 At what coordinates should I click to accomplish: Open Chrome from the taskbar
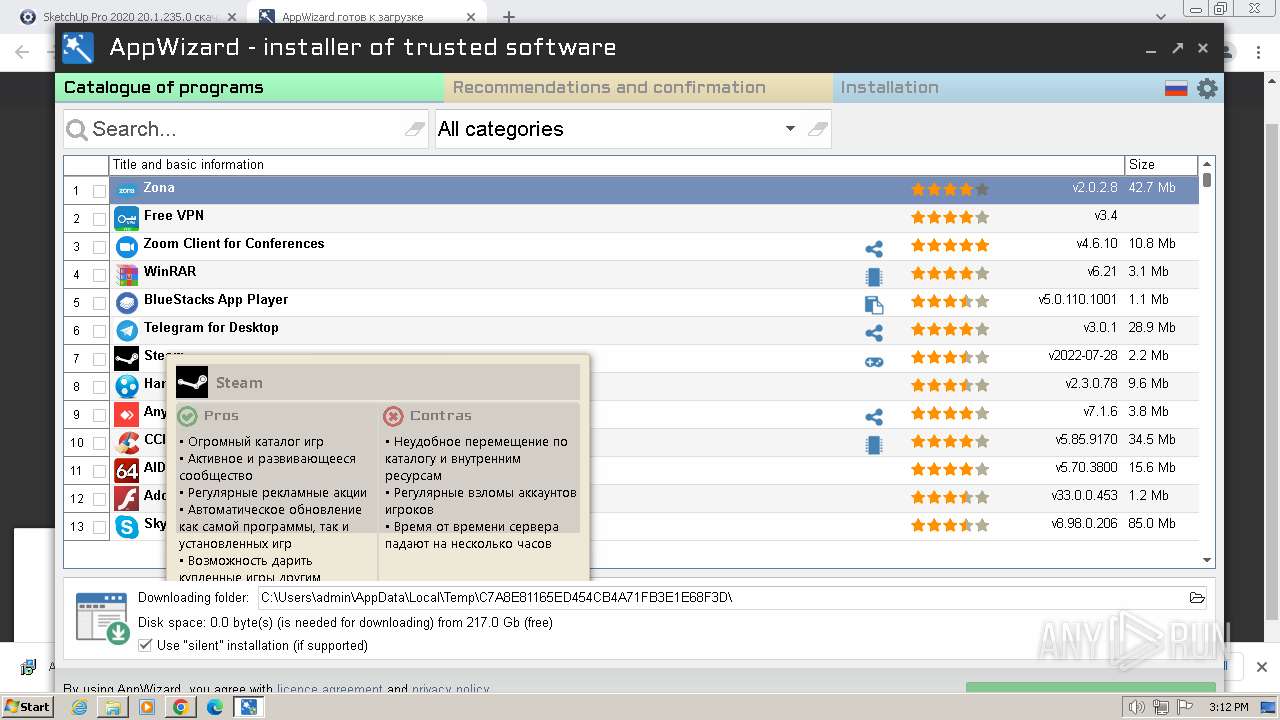(180, 707)
